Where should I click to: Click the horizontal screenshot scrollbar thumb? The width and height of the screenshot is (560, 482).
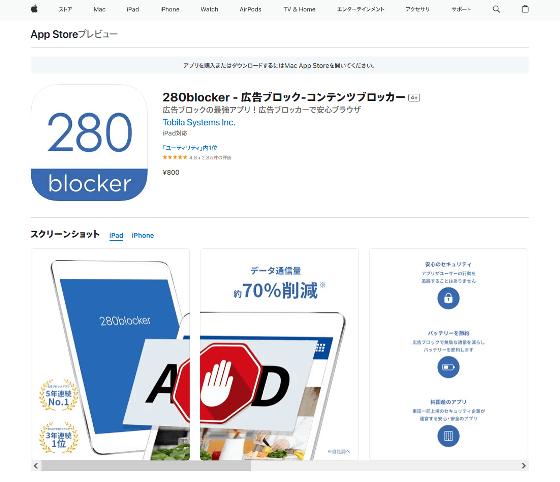(146, 466)
